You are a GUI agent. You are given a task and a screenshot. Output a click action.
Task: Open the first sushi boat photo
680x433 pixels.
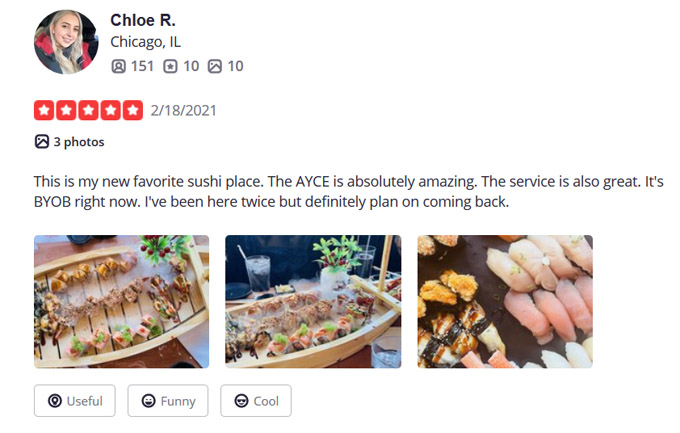pyautogui.click(x=121, y=301)
